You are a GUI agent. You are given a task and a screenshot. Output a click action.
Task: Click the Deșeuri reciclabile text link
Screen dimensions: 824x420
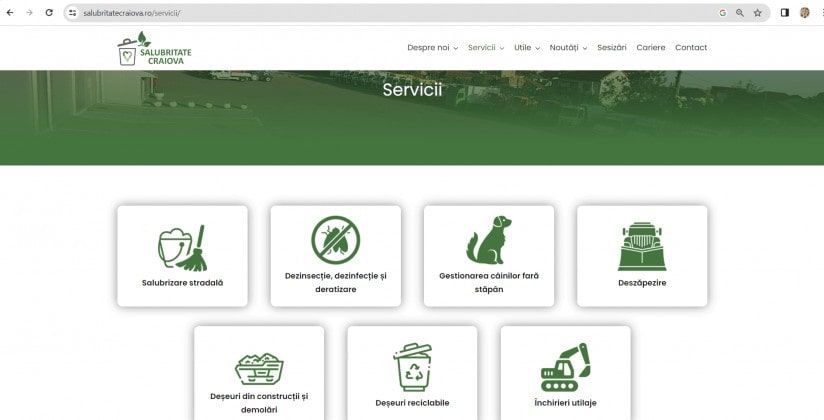[412, 403]
